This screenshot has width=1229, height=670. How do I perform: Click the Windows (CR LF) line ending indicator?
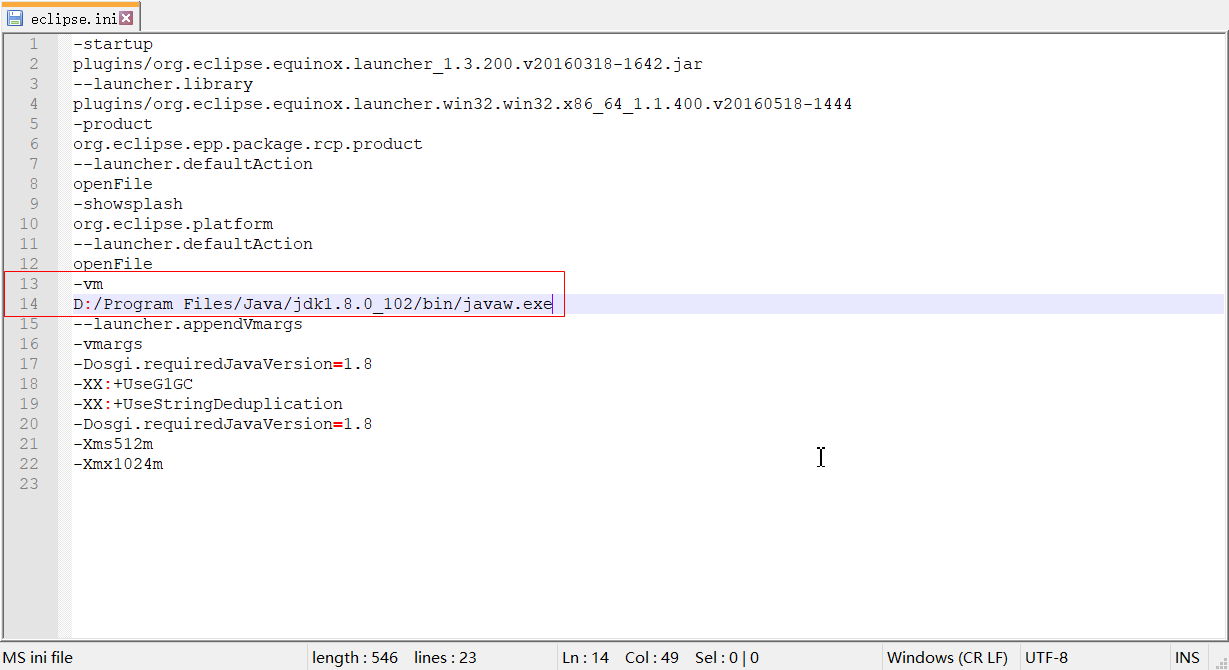pyautogui.click(x=947, y=658)
